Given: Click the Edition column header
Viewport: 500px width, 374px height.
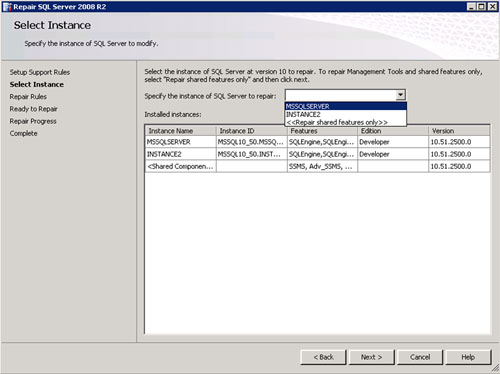Looking at the screenshot, I should [x=393, y=131].
